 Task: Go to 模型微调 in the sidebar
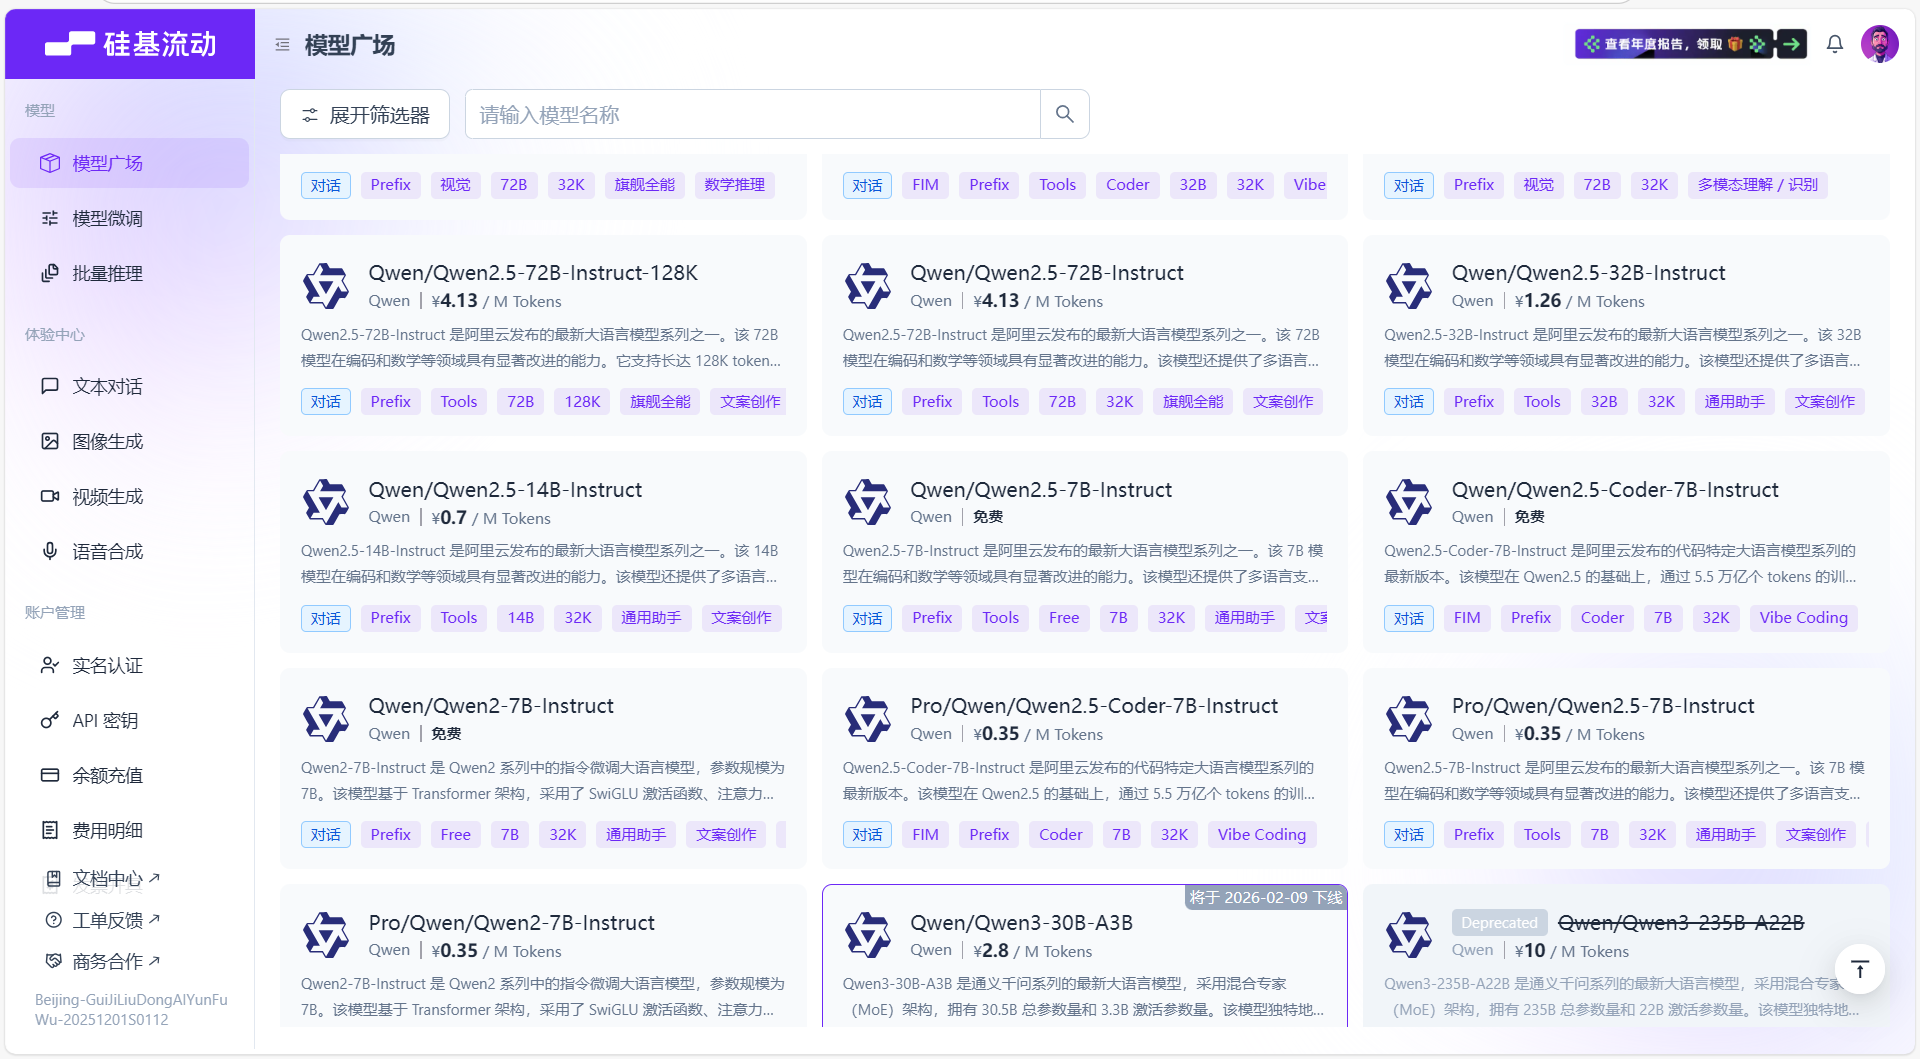pyautogui.click(x=107, y=218)
